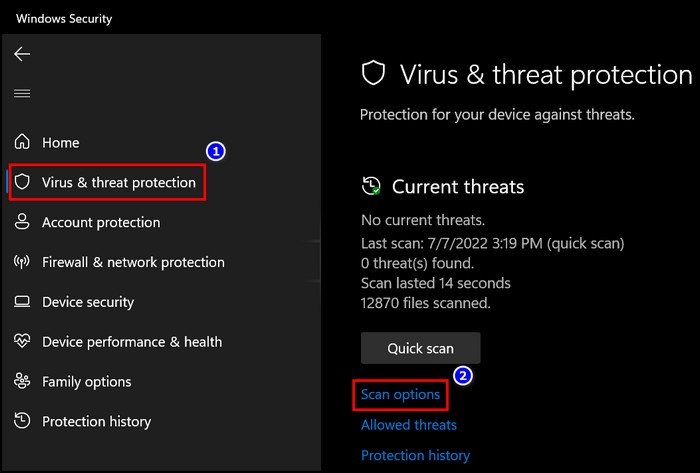Open Firewall & network protection
700x473 pixels.
tap(133, 262)
